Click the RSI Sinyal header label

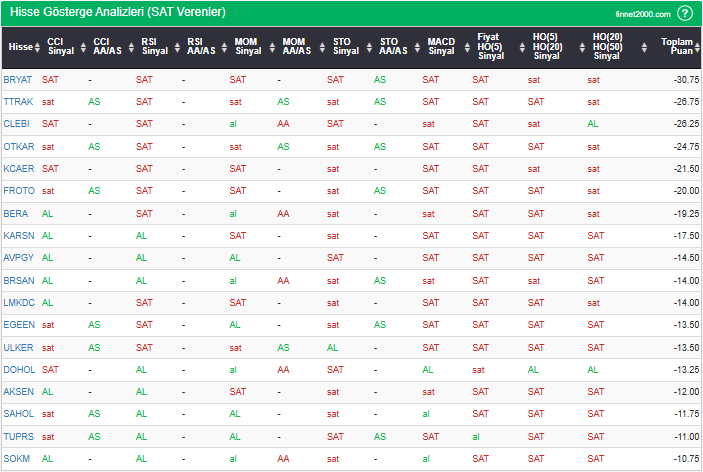(x=155, y=46)
